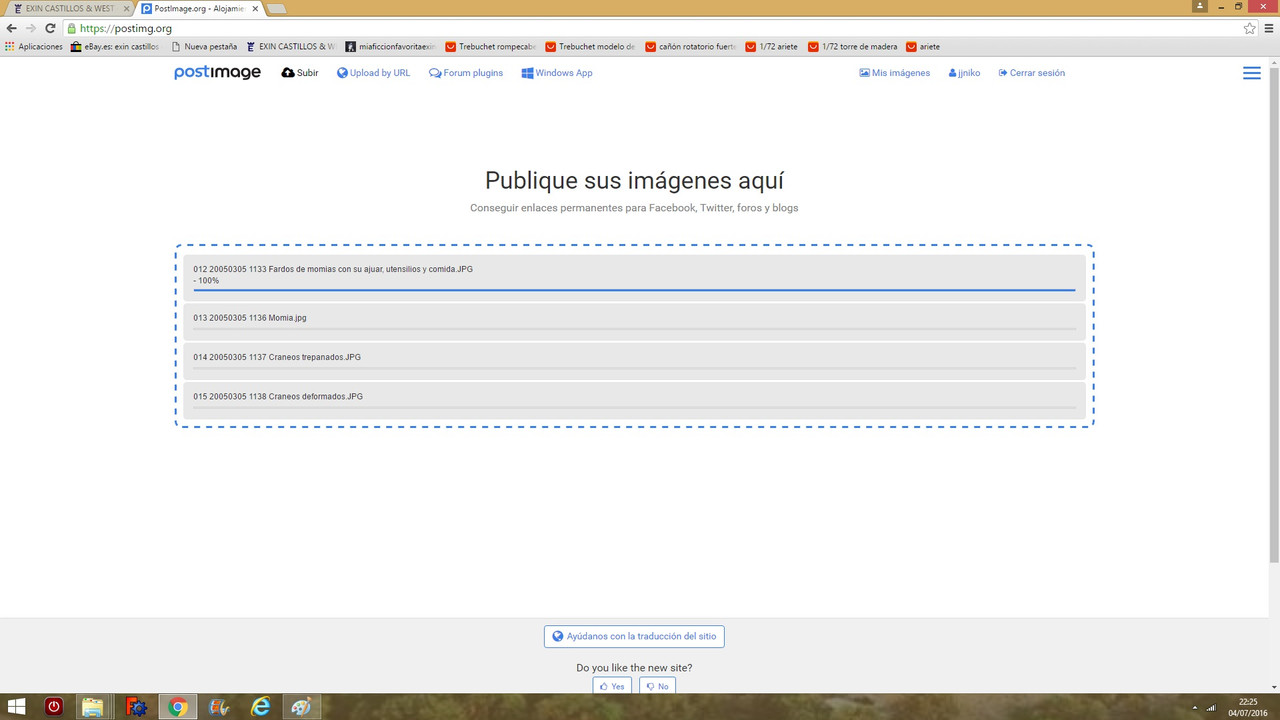Open Forum plugins with the chat icon

click(433, 72)
